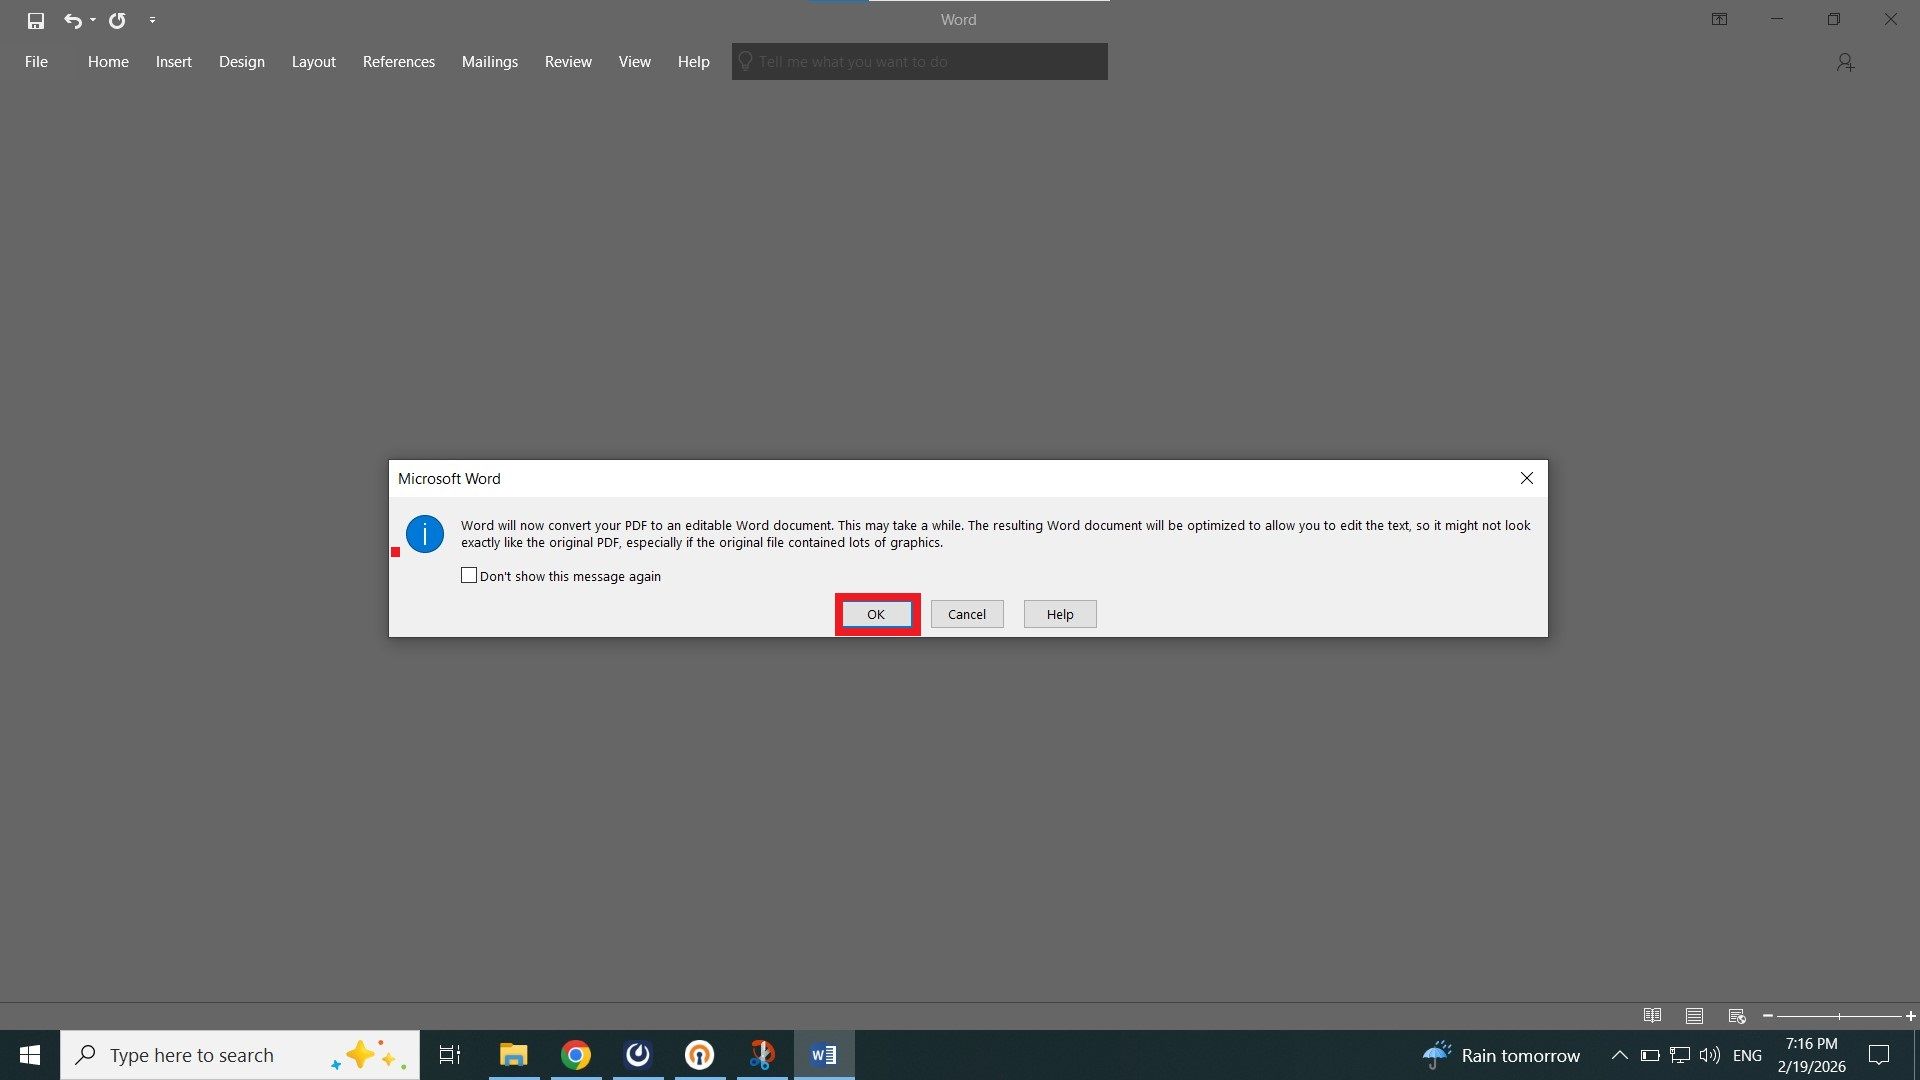Switch to Read Mode view icon
The width and height of the screenshot is (1920, 1080).
[x=1652, y=1016]
